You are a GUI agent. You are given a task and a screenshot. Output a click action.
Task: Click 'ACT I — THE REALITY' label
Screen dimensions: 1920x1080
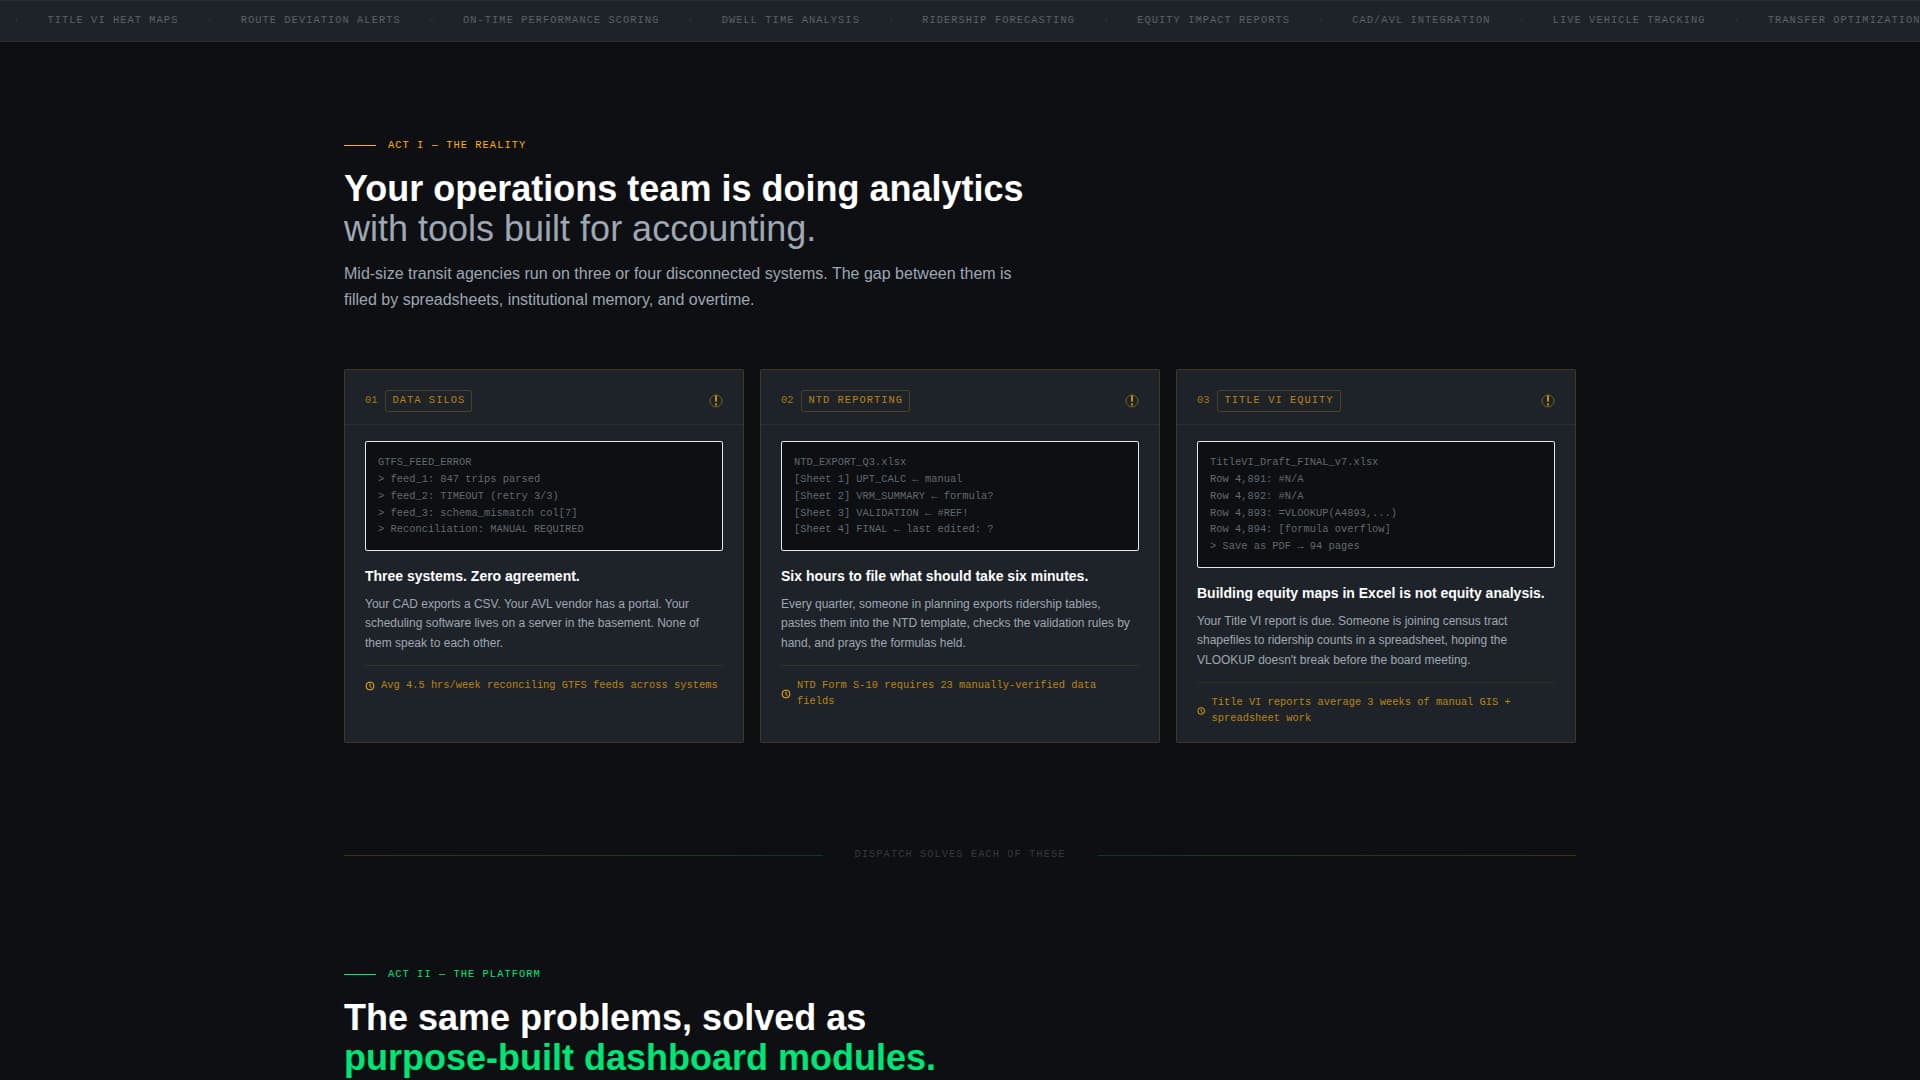coord(456,145)
